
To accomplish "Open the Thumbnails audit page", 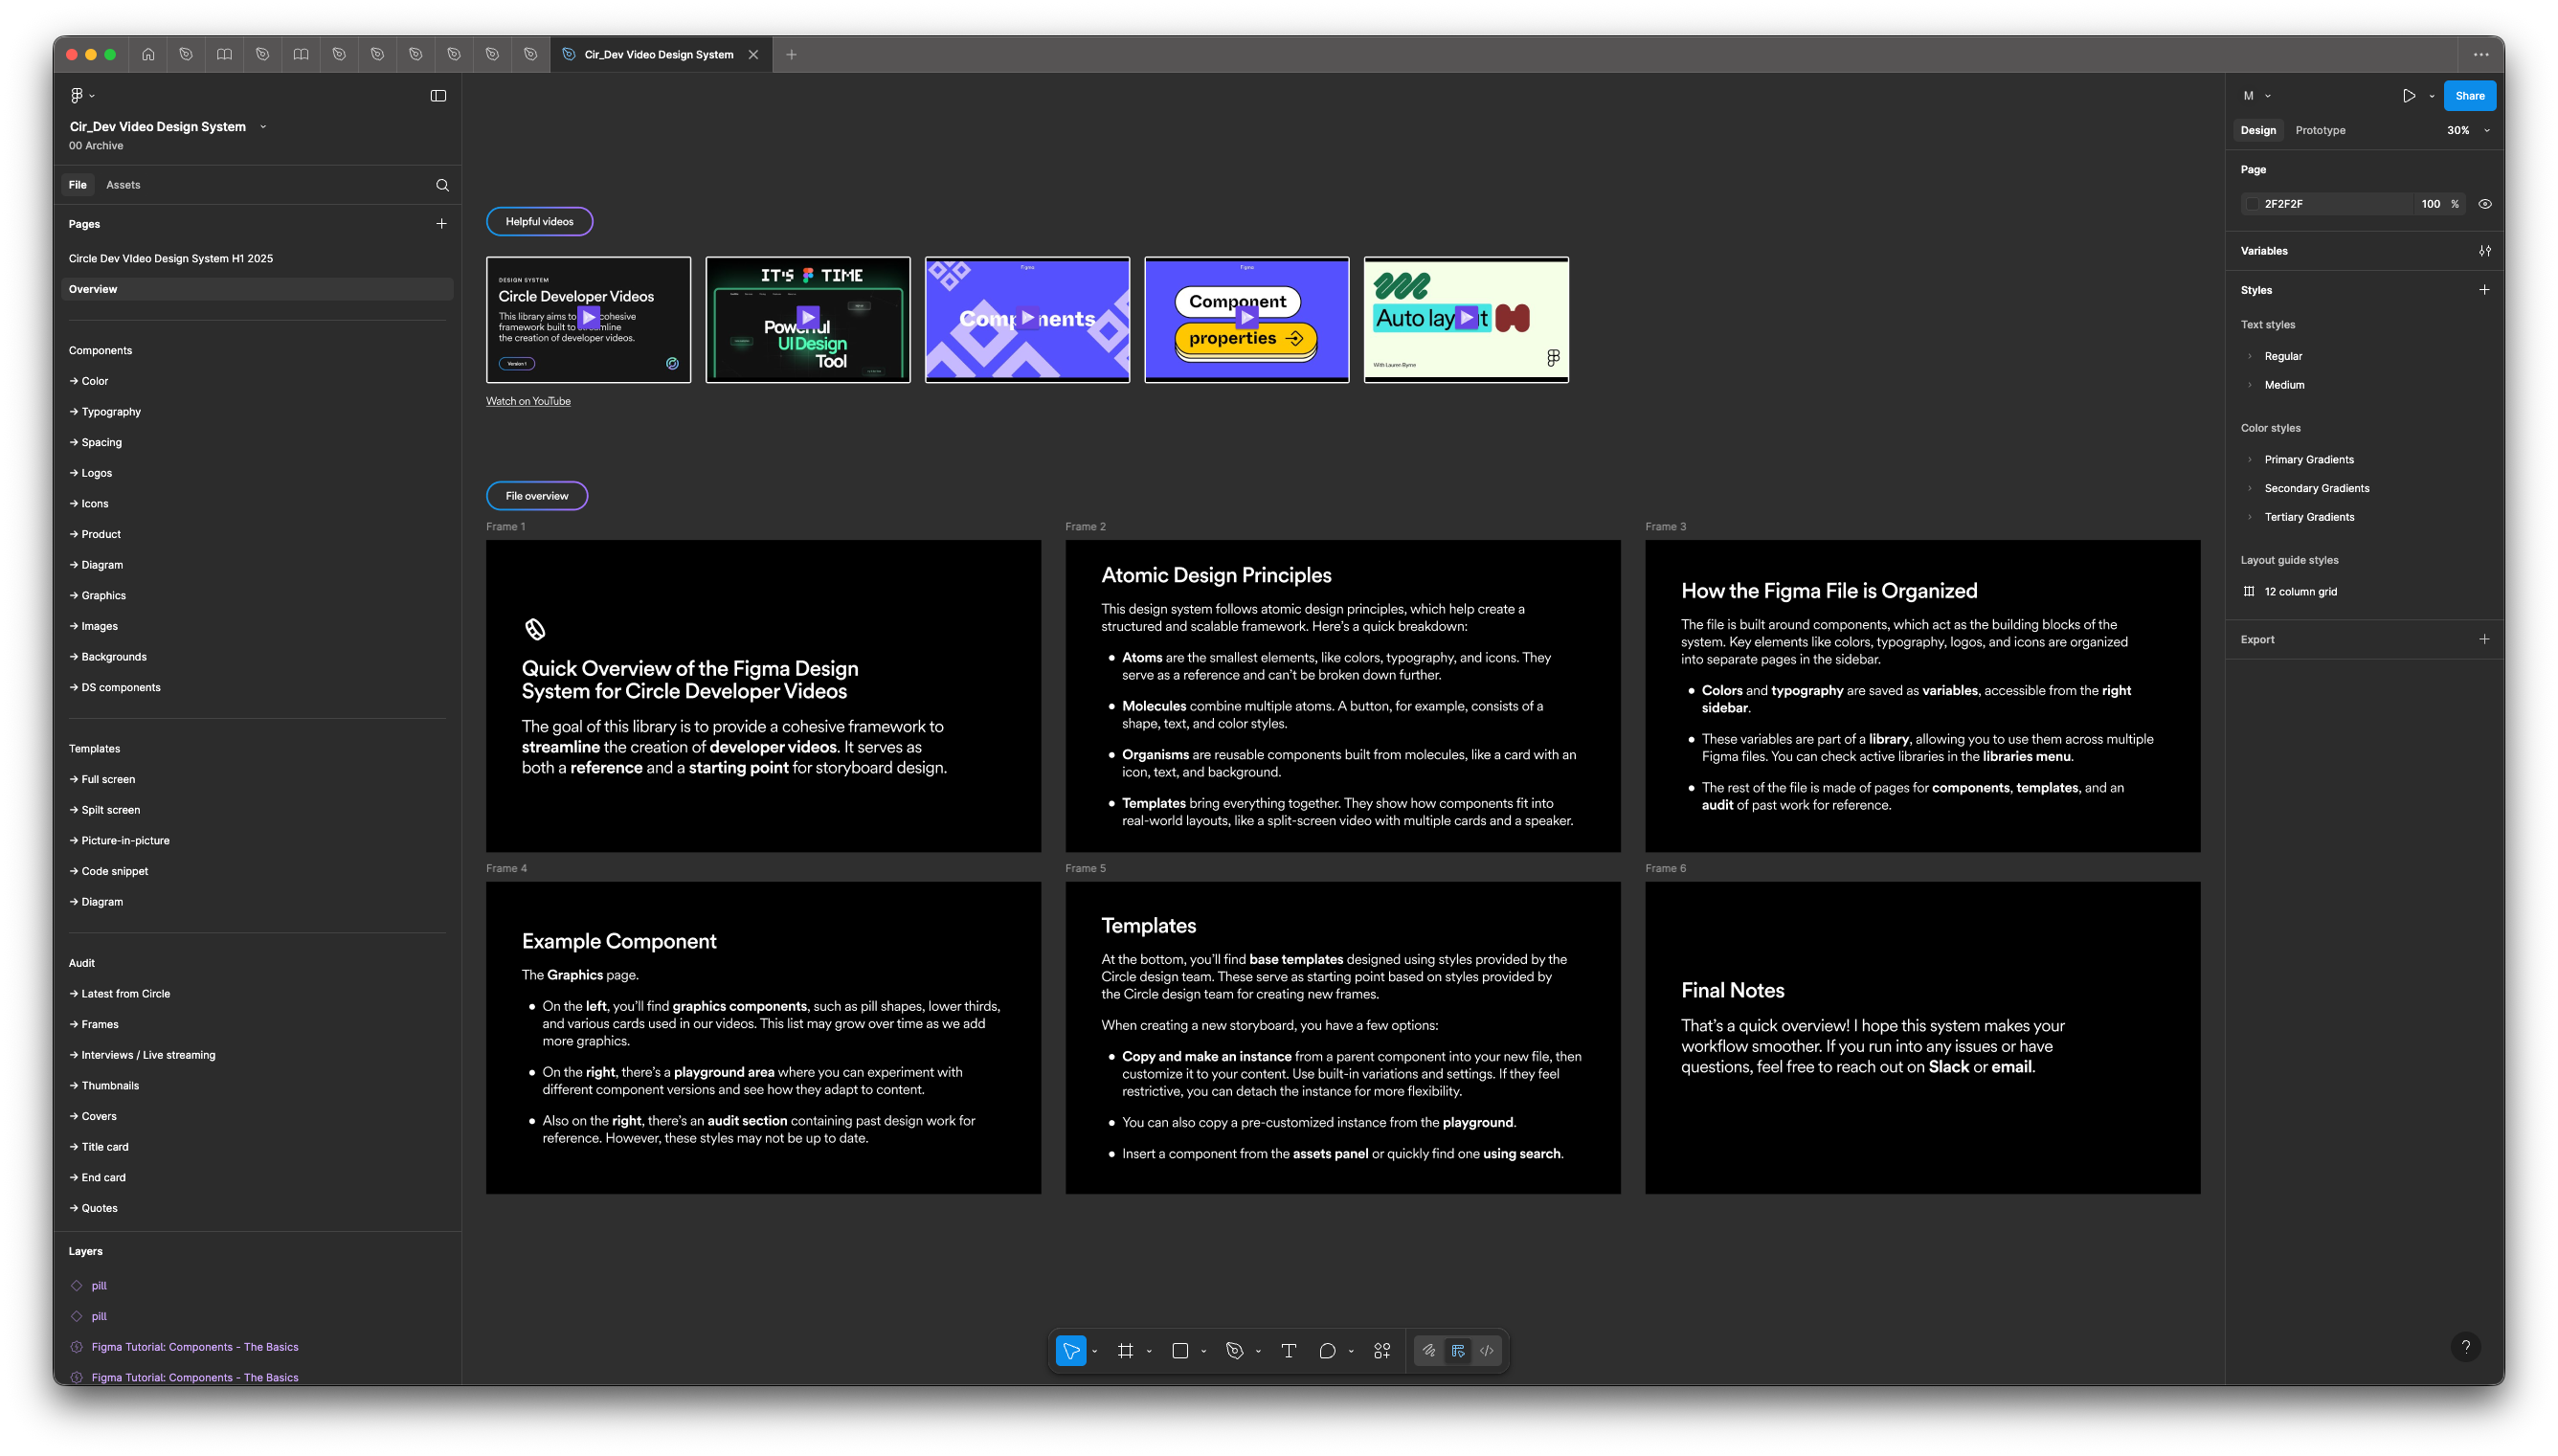I will [104, 1086].
